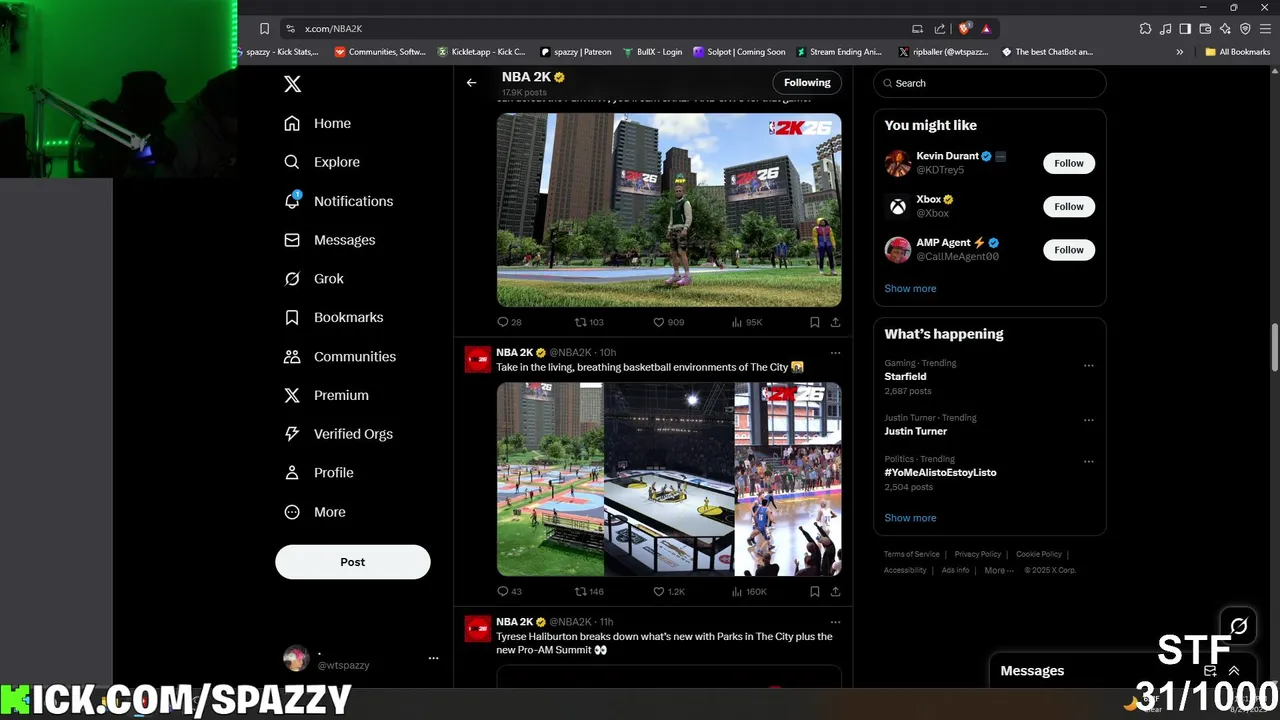Open the crowd basketball game thumbnail
The width and height of the screenshot is (1280, 720).
tap(788, 479)
